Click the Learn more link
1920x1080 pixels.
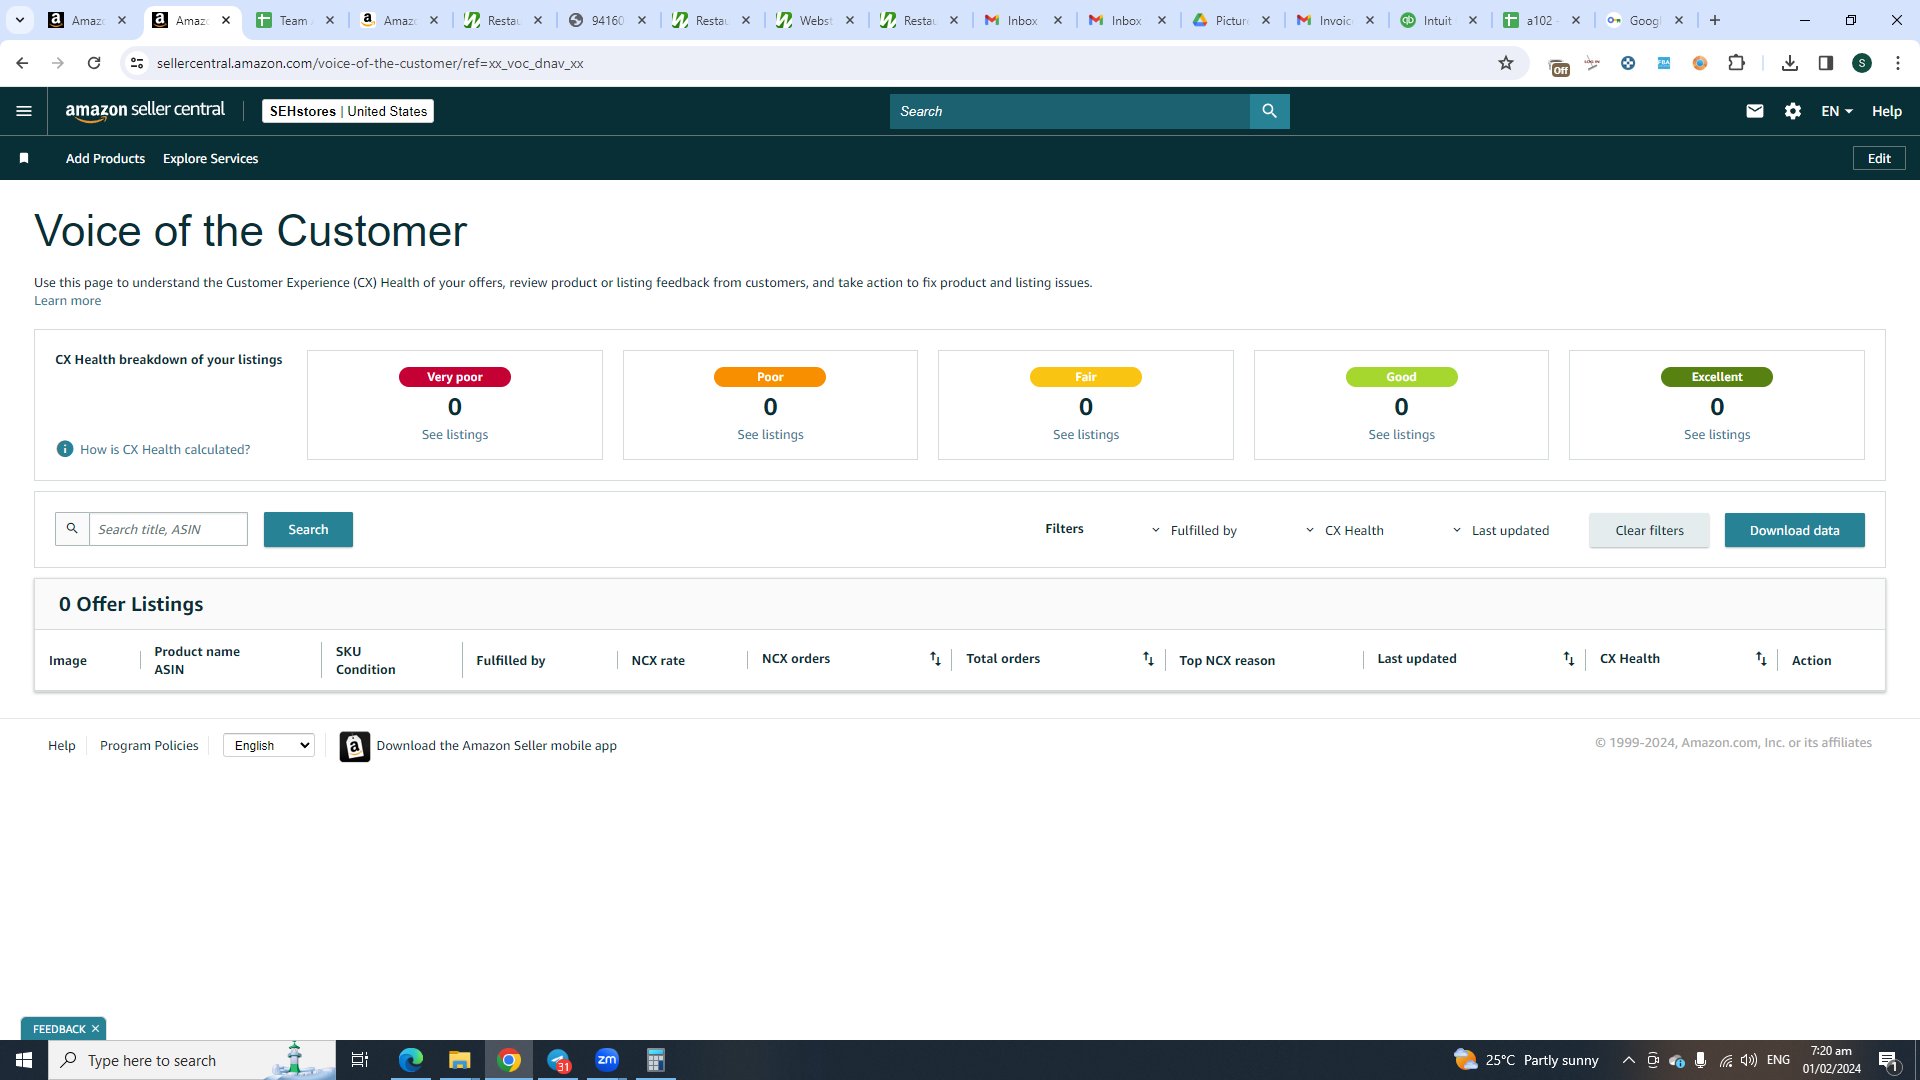[x=67, y=300]
